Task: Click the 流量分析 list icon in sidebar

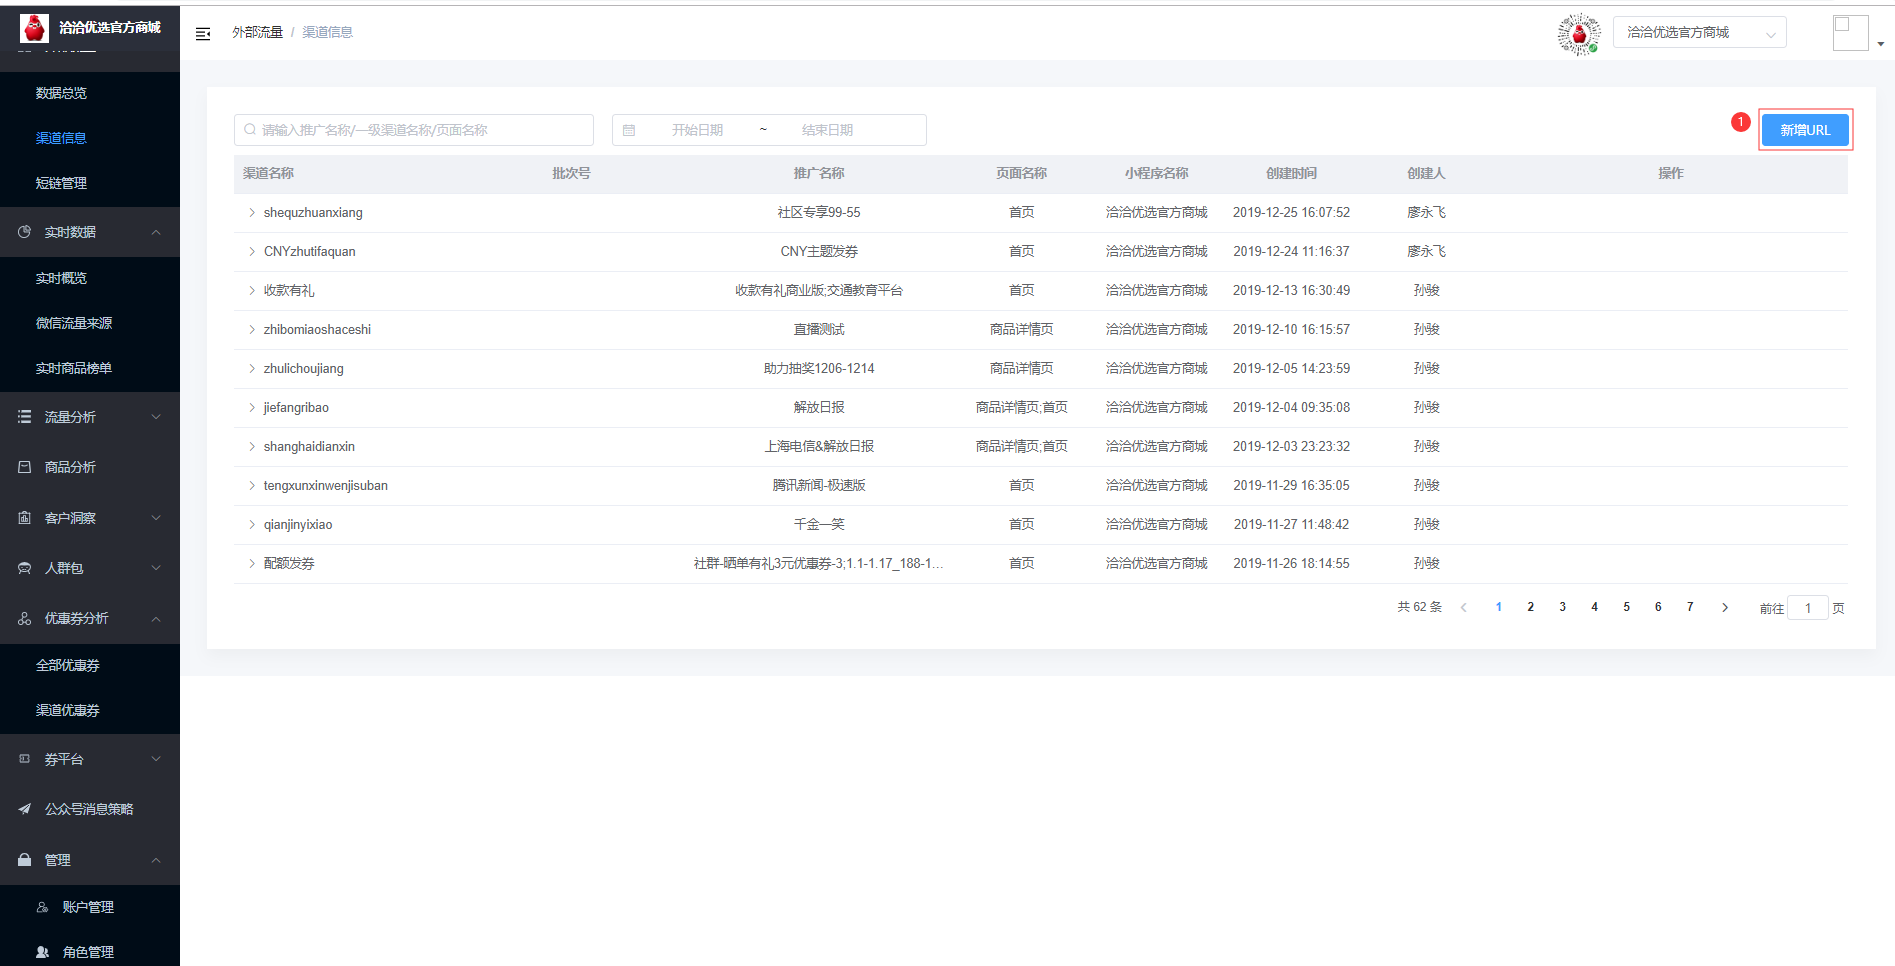Action: [25, 417]
